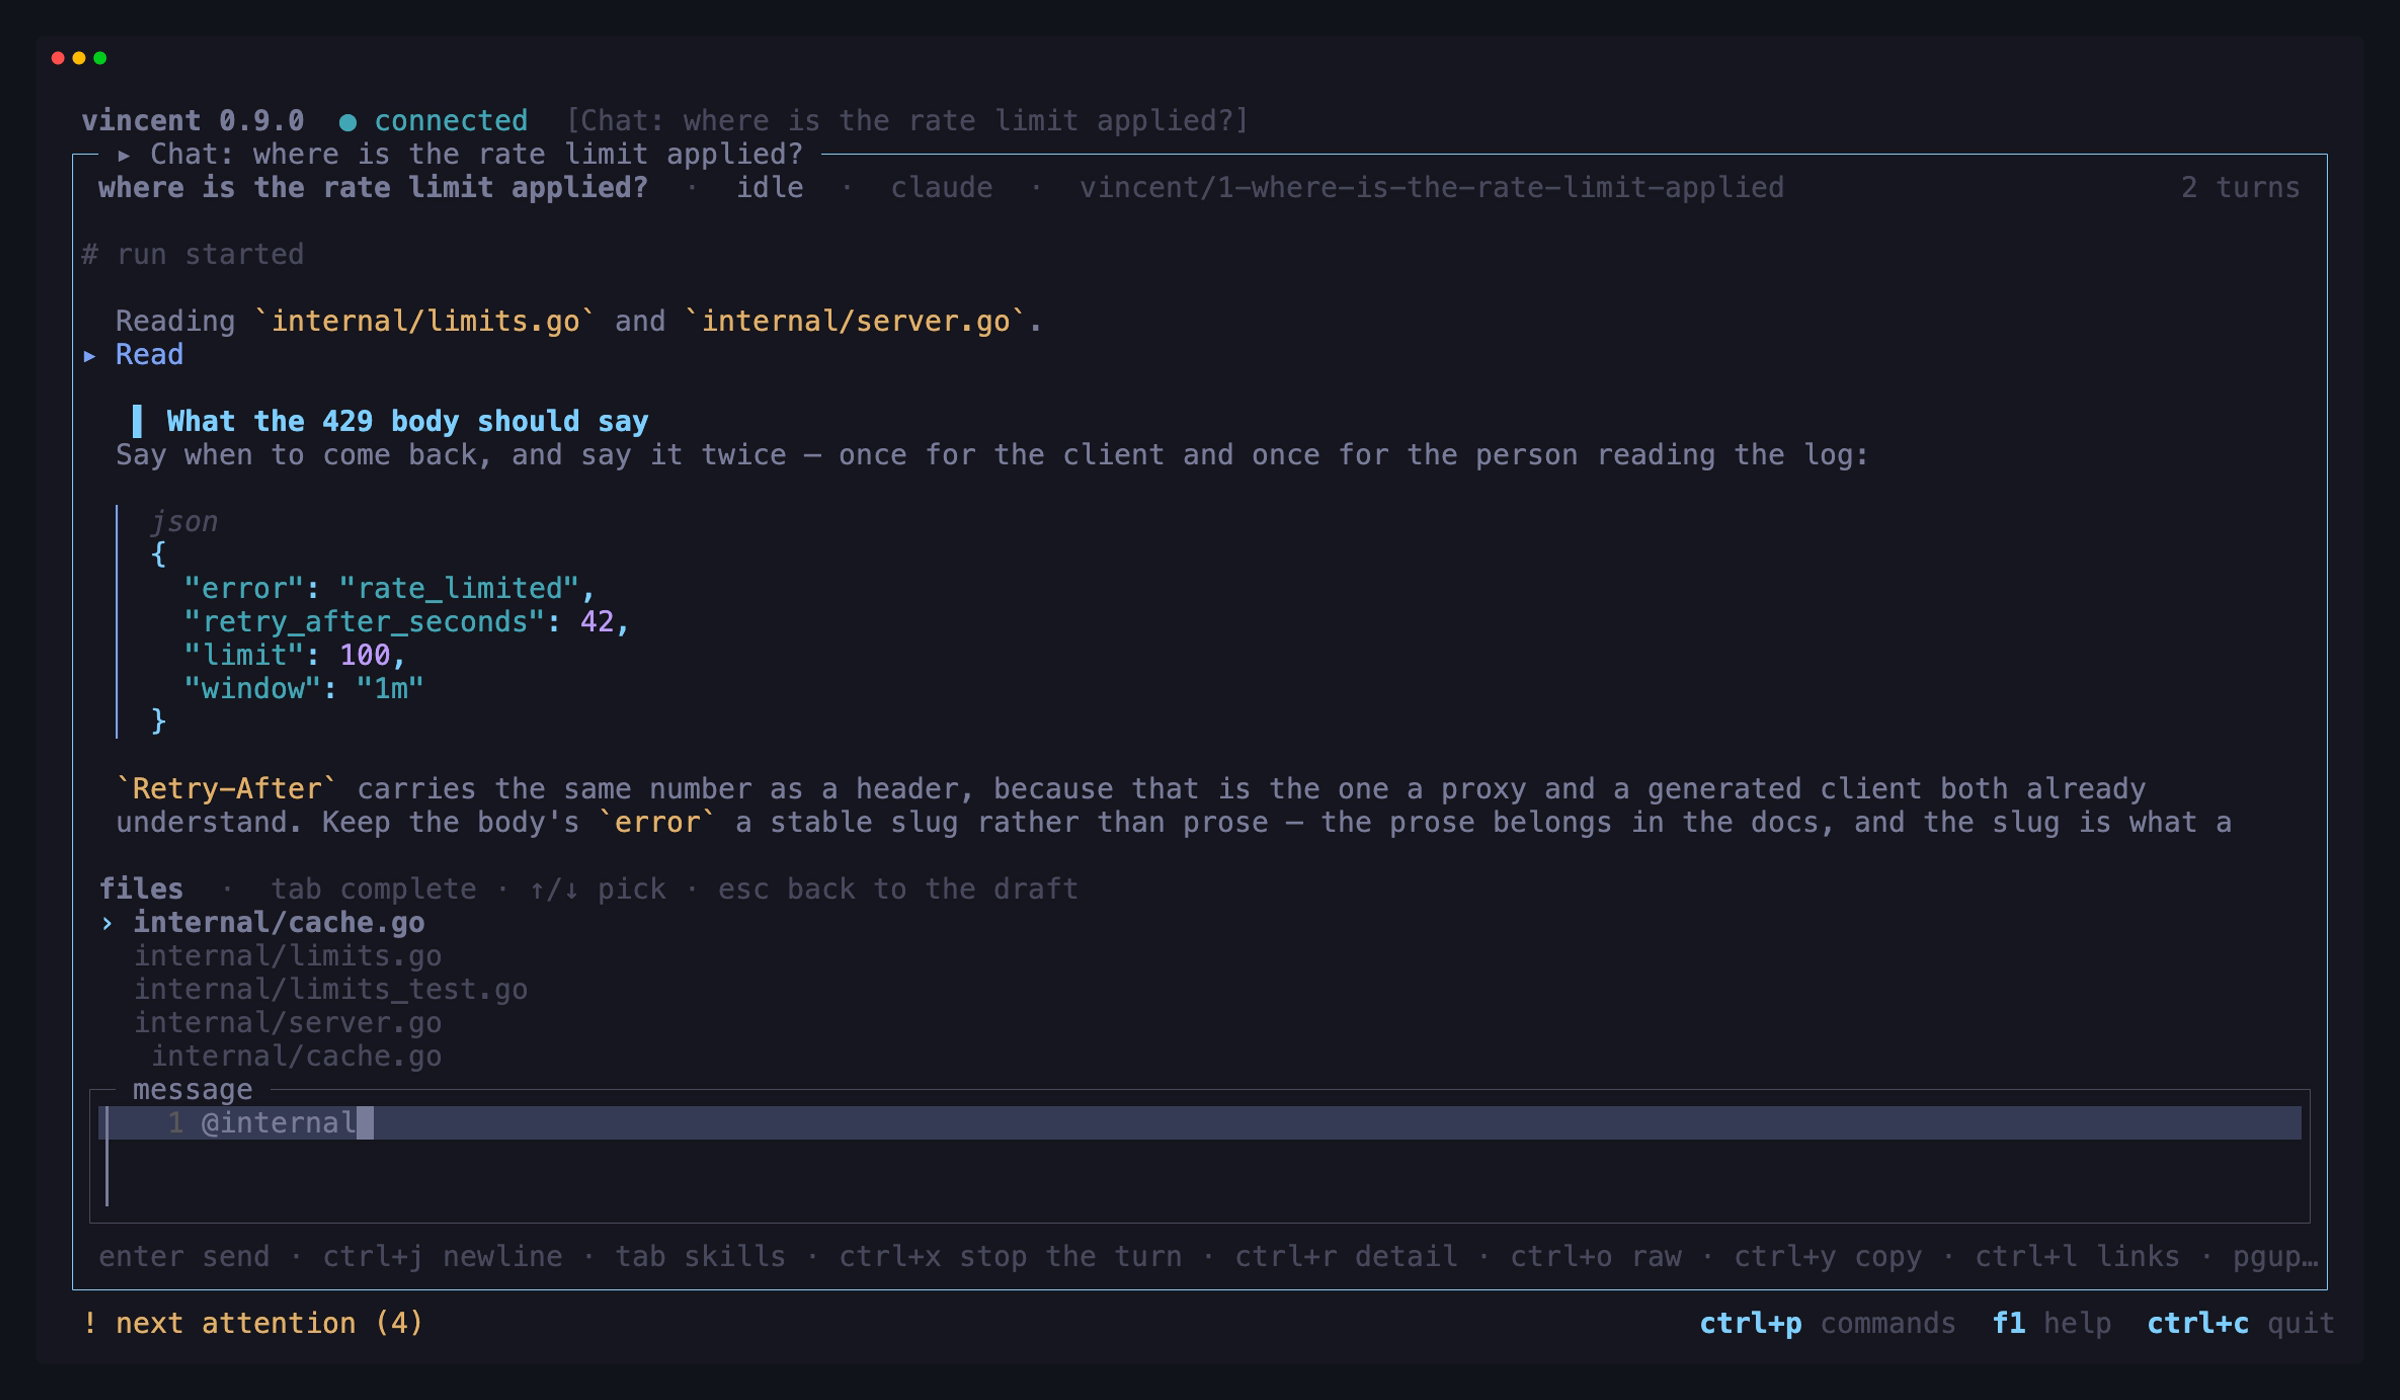This screenshot has width=2400, height=1400.
Task: Click the ctrl+c quit hint
Action: (x=2240, y=1323)
